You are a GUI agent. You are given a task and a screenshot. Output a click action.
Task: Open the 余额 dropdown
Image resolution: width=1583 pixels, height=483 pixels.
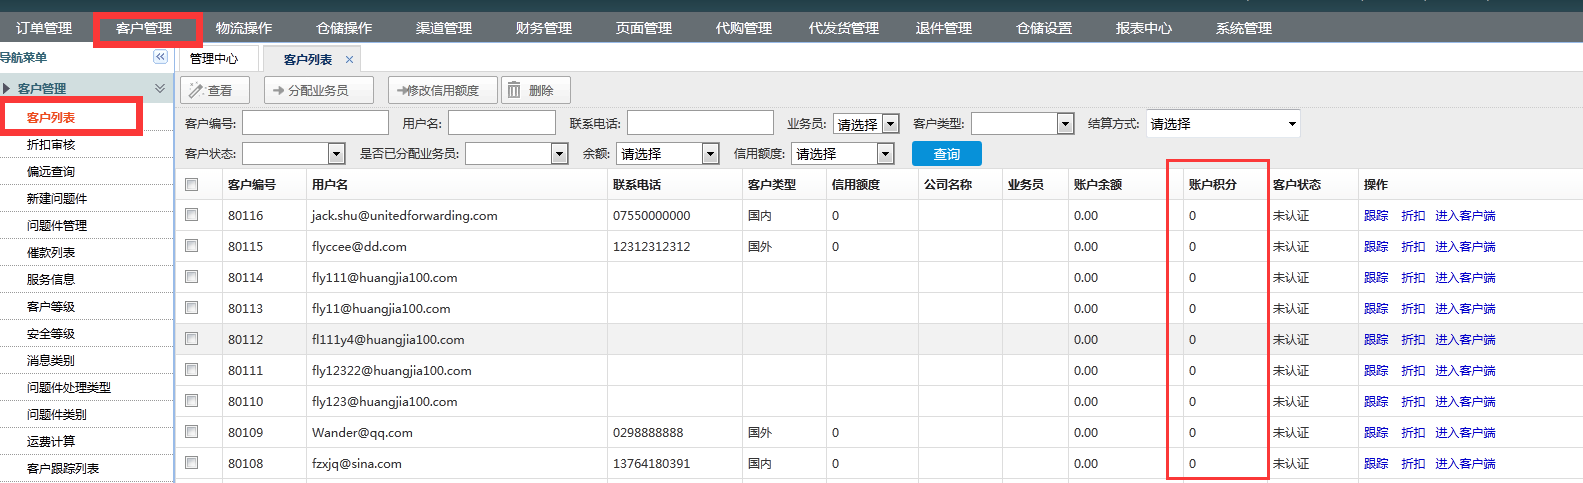(x=668, y=153)
